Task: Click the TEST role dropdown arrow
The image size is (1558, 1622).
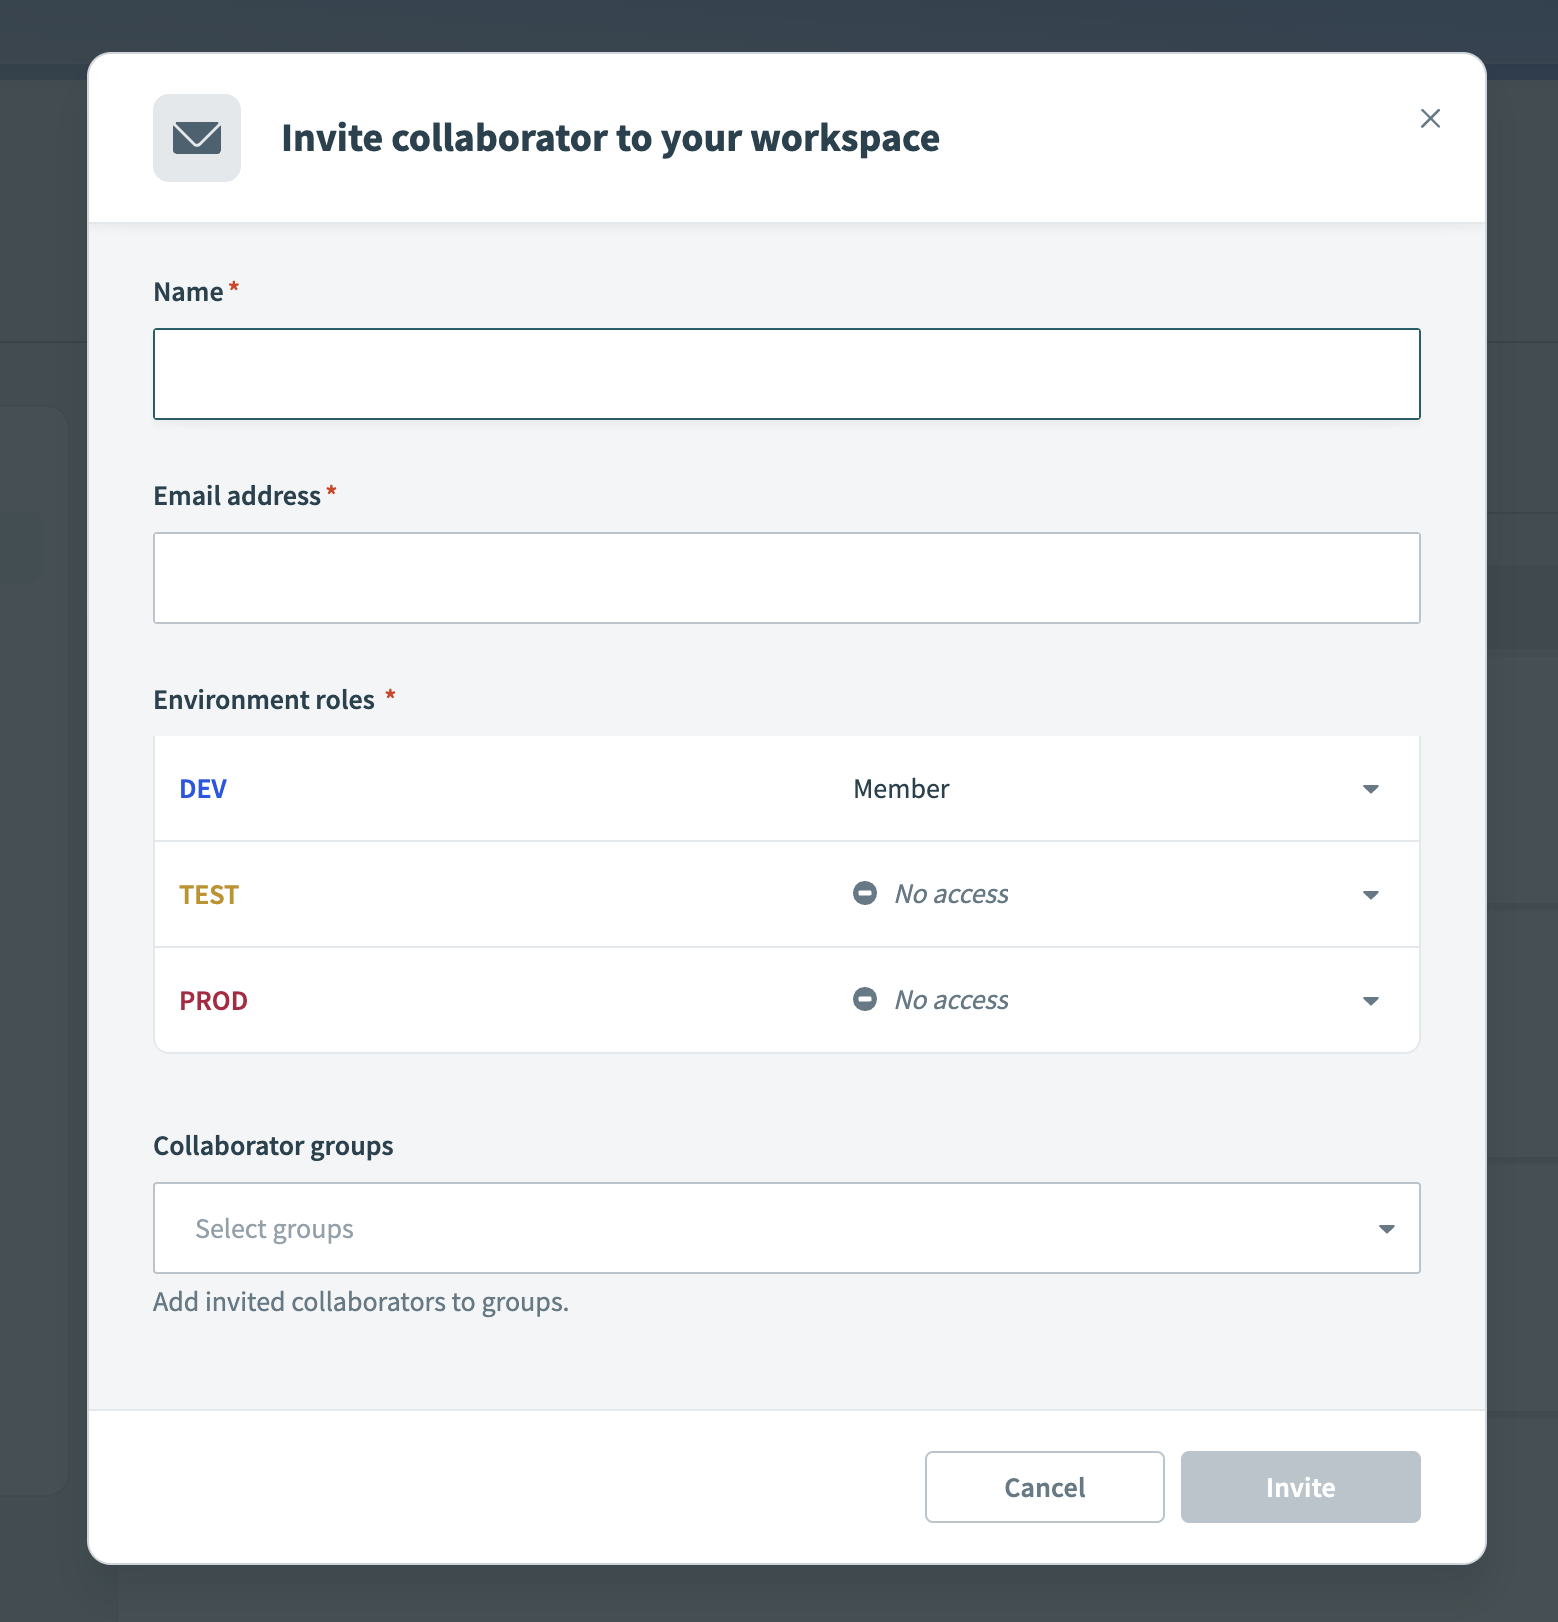Action: [1371, 895]
